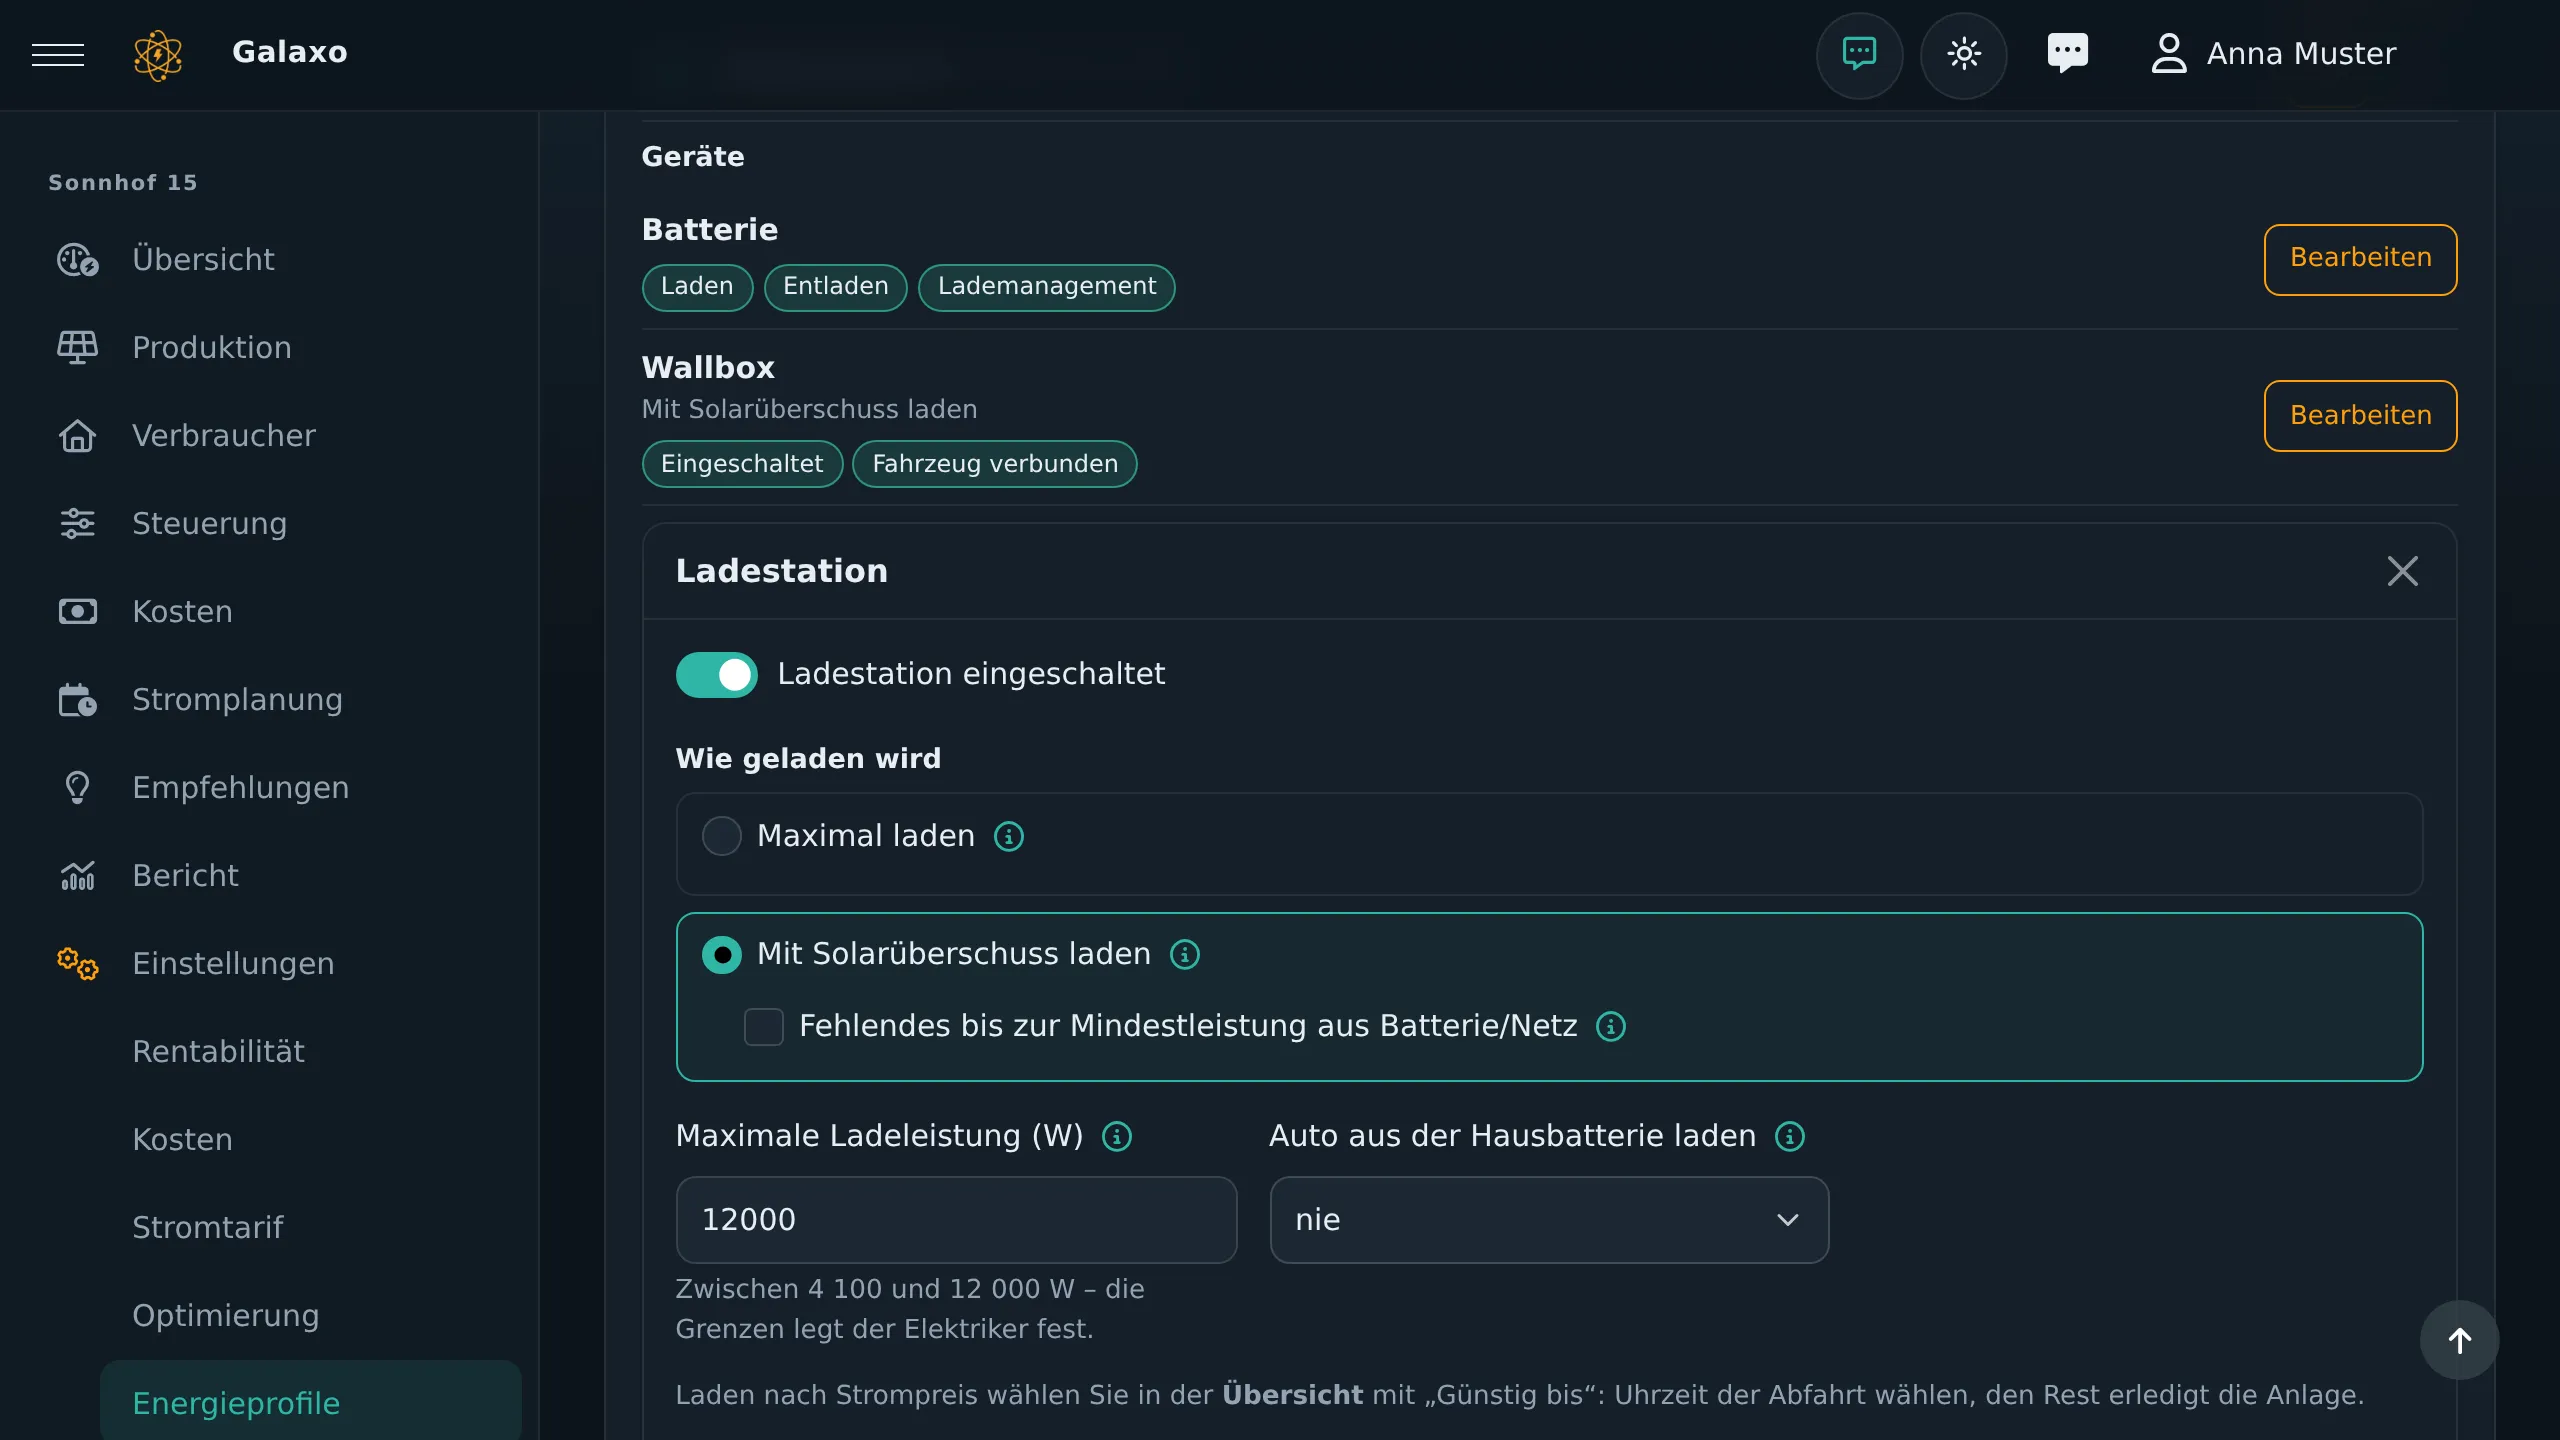This screenshot has width=2560, height=1440.
Task: Open the hamburger navigation menu
Action: [x=58, y=54]
